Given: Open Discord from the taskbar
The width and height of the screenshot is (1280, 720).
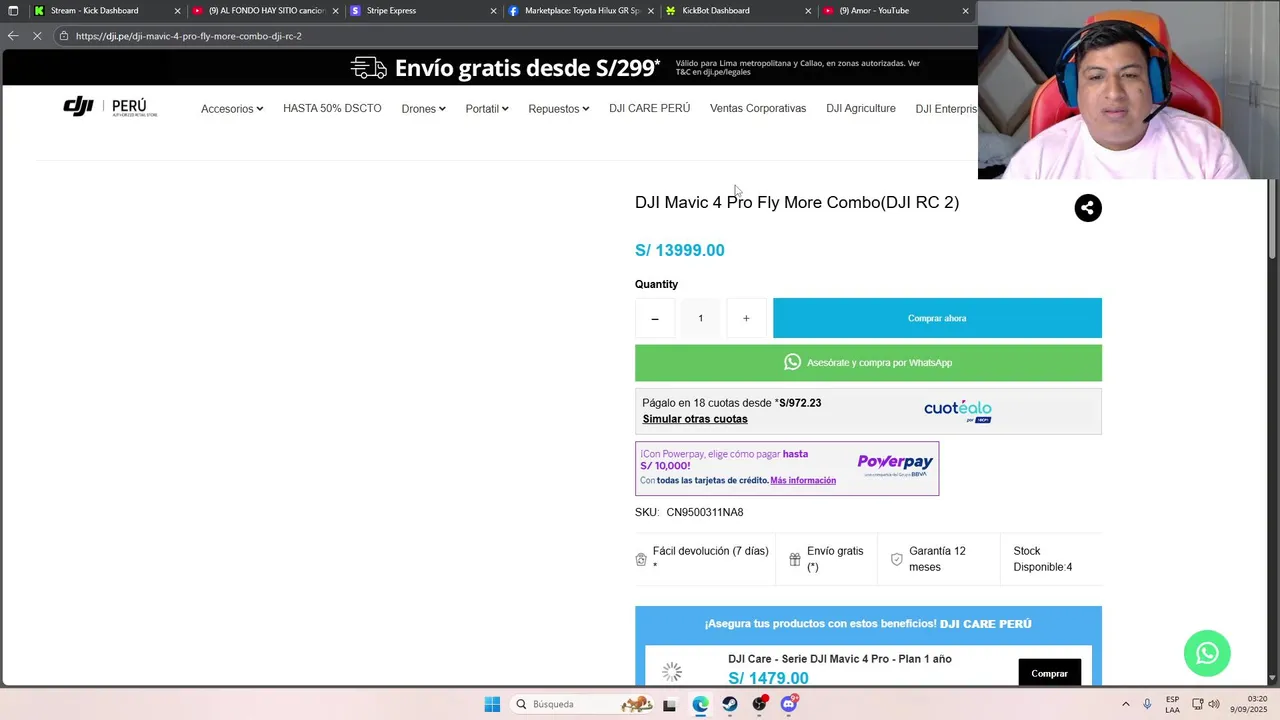Looking at the screenshot, I should pos(789,704).
